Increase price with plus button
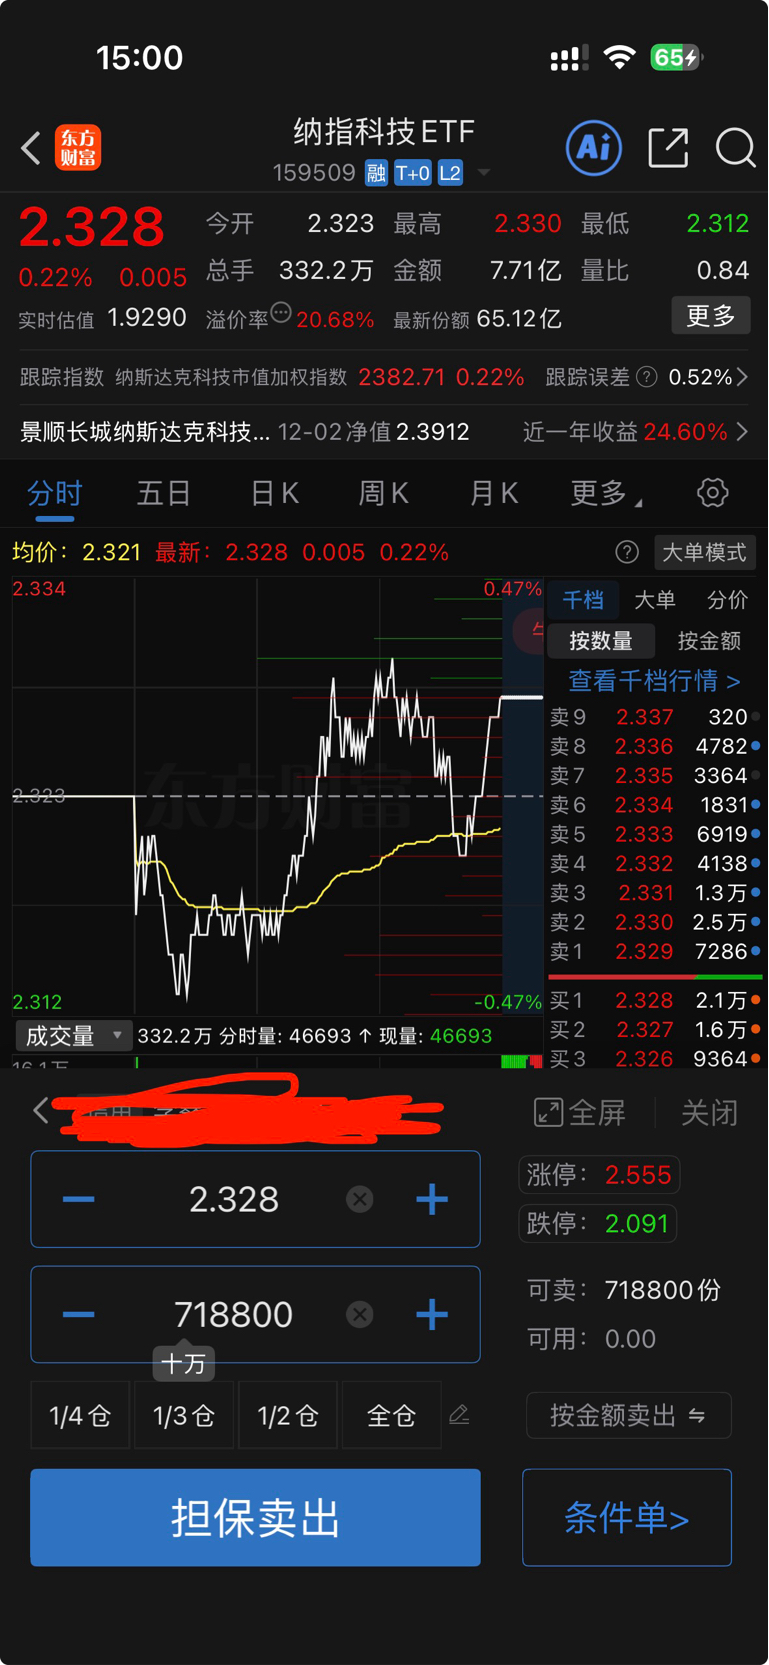This screenshot has height=1665, width=769. [432, 1199]
